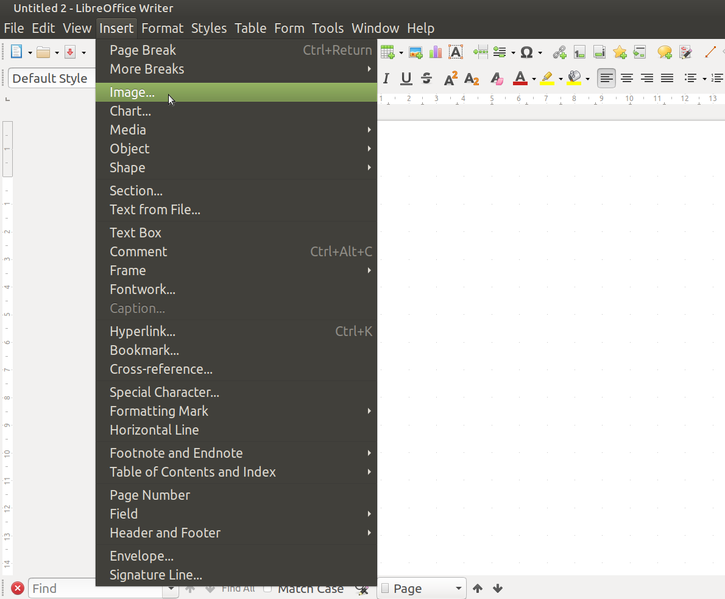
Task: Open the Default Style paragraph style box
Action: [x=52, y=78]
